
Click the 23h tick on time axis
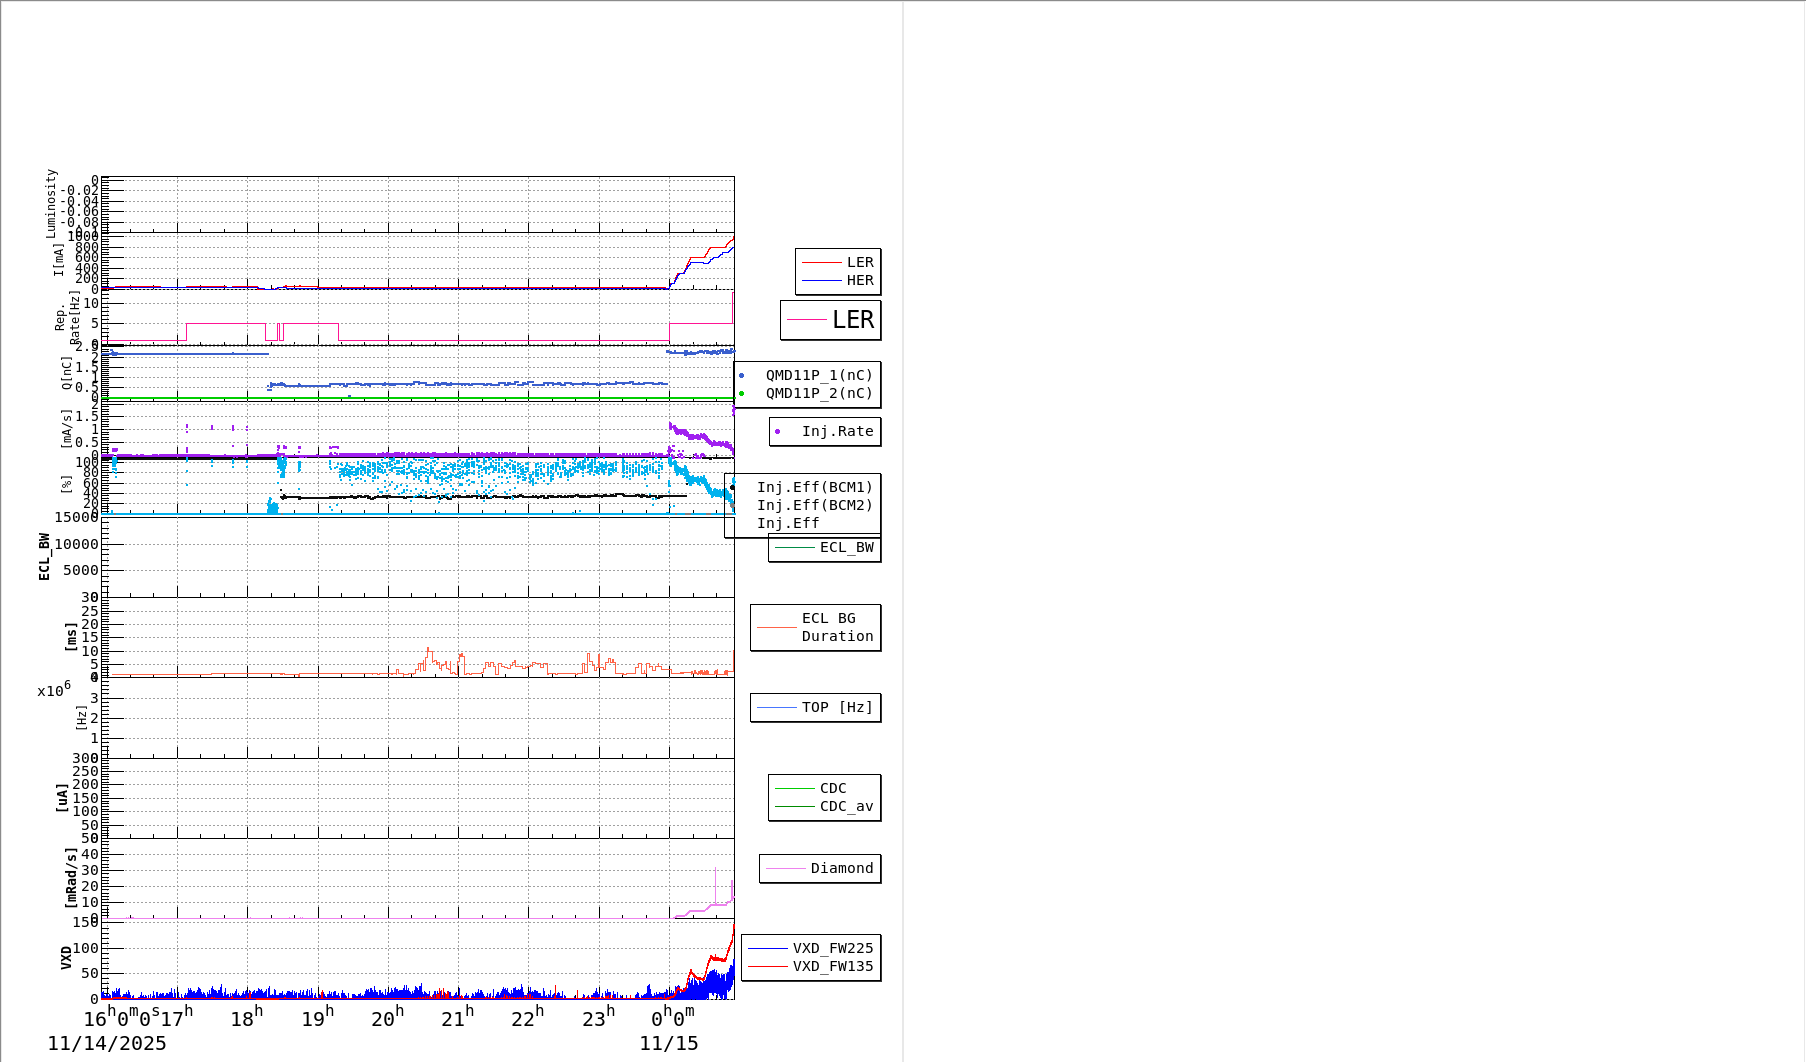[598, 1018]
